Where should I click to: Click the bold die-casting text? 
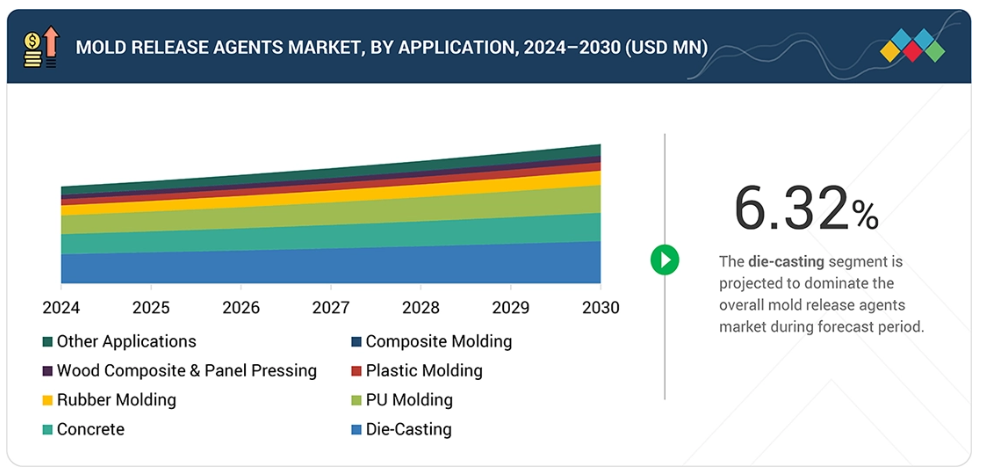(786, 262)
